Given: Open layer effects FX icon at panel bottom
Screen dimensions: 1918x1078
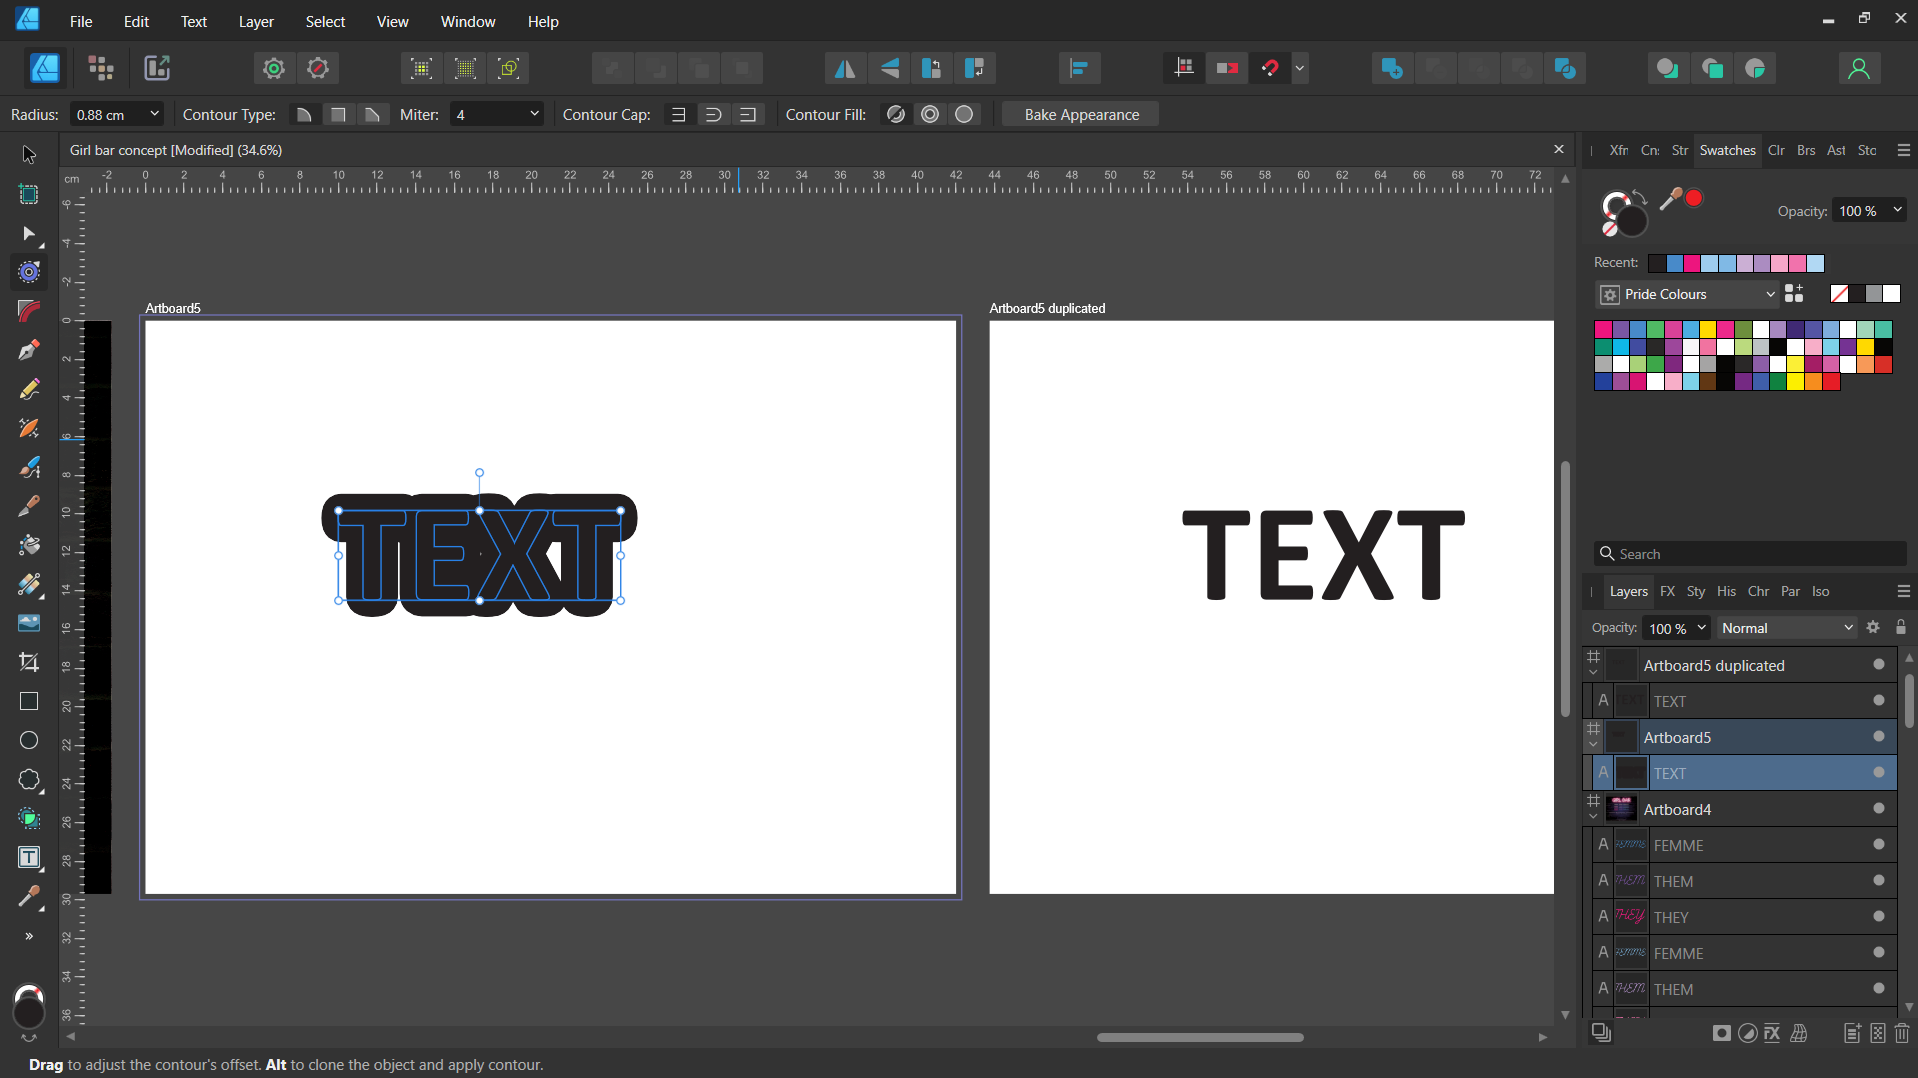Looking at the screenshot, I should pyautogui.click(x=1772, y=1033).
